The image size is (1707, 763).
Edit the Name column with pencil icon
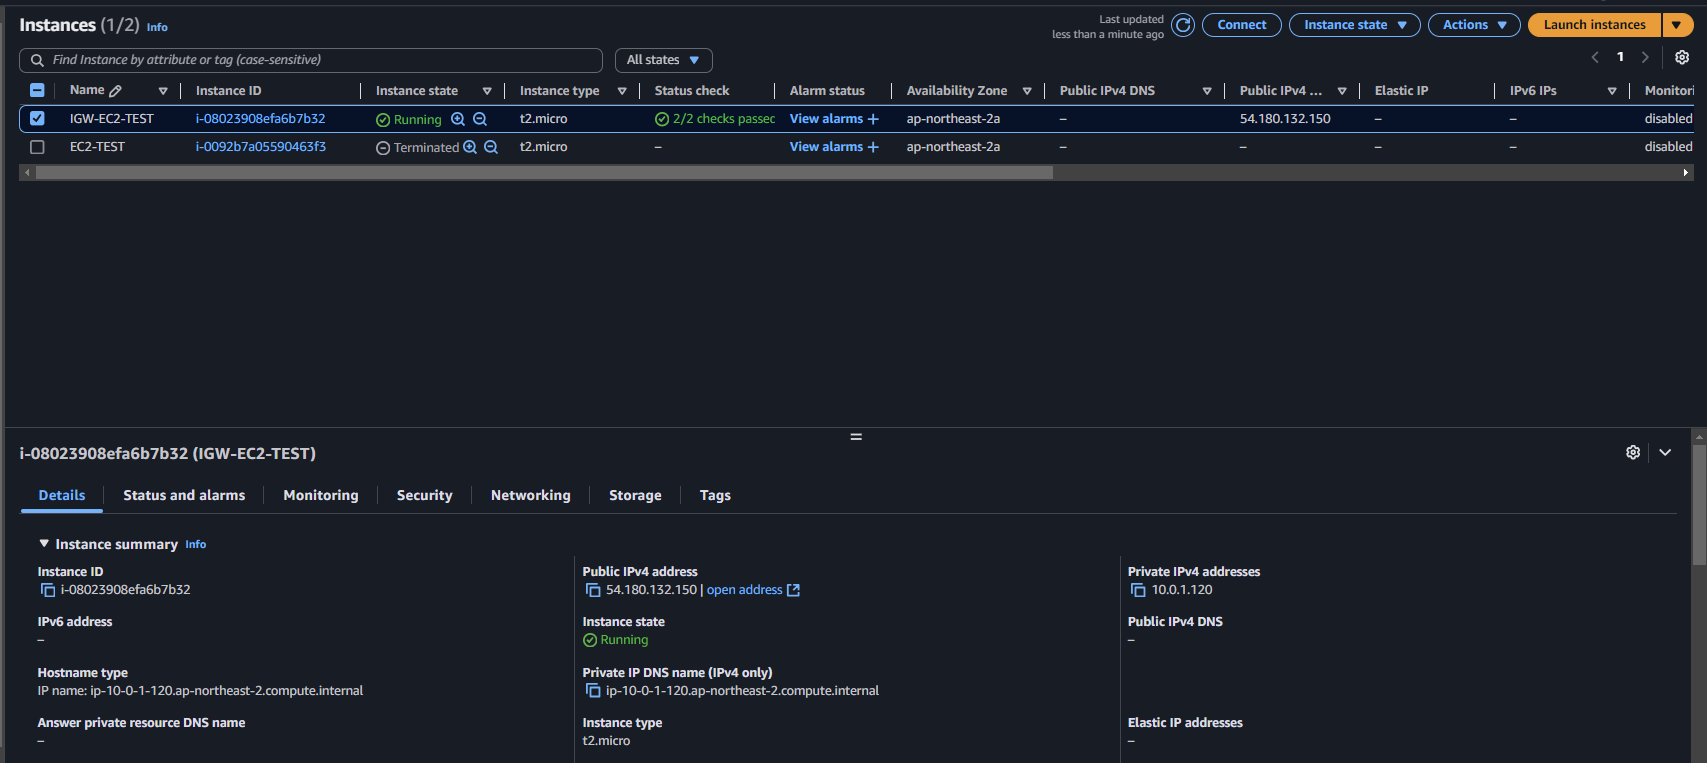[x=116, y=91]
